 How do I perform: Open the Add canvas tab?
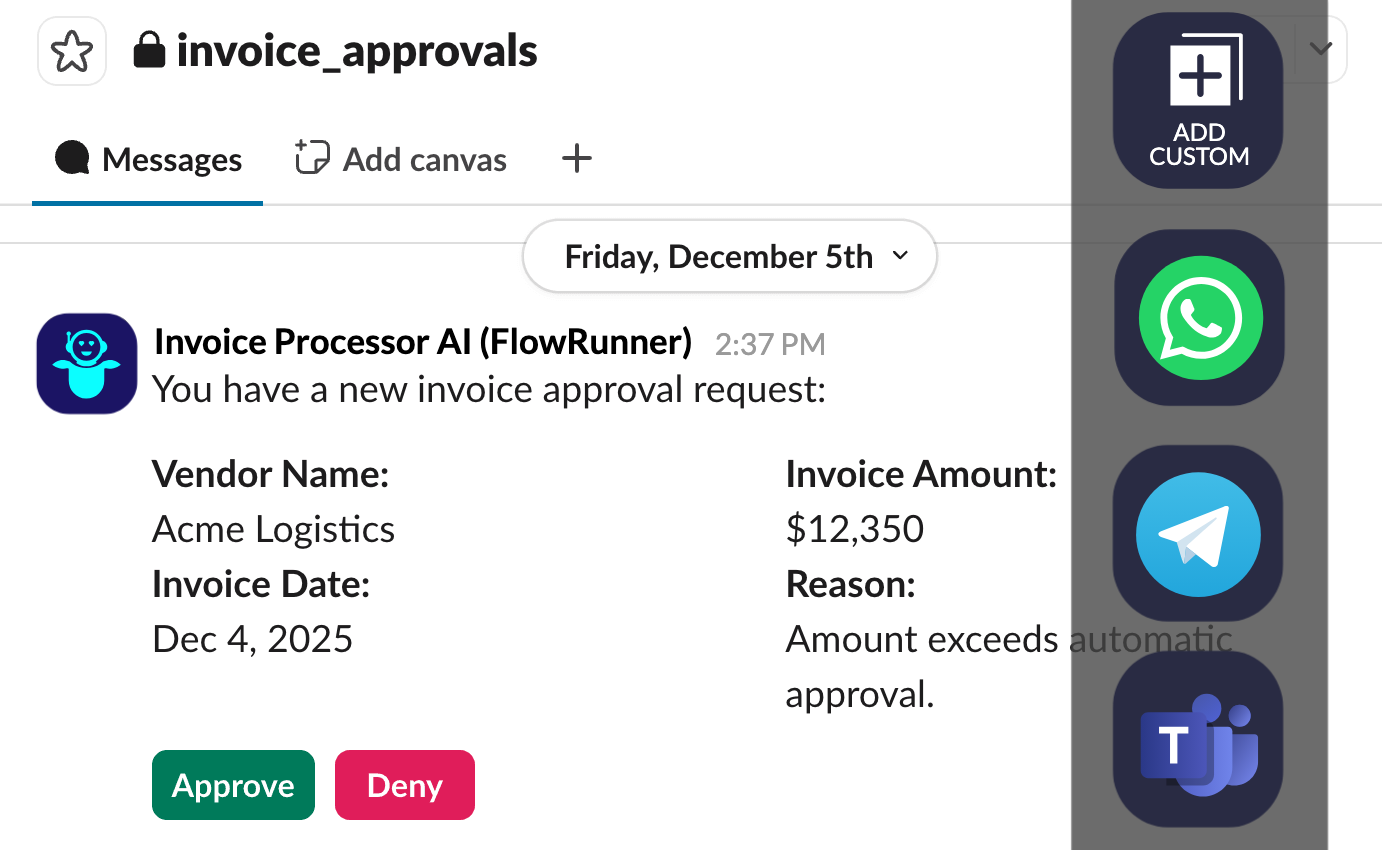coord(402,160)
